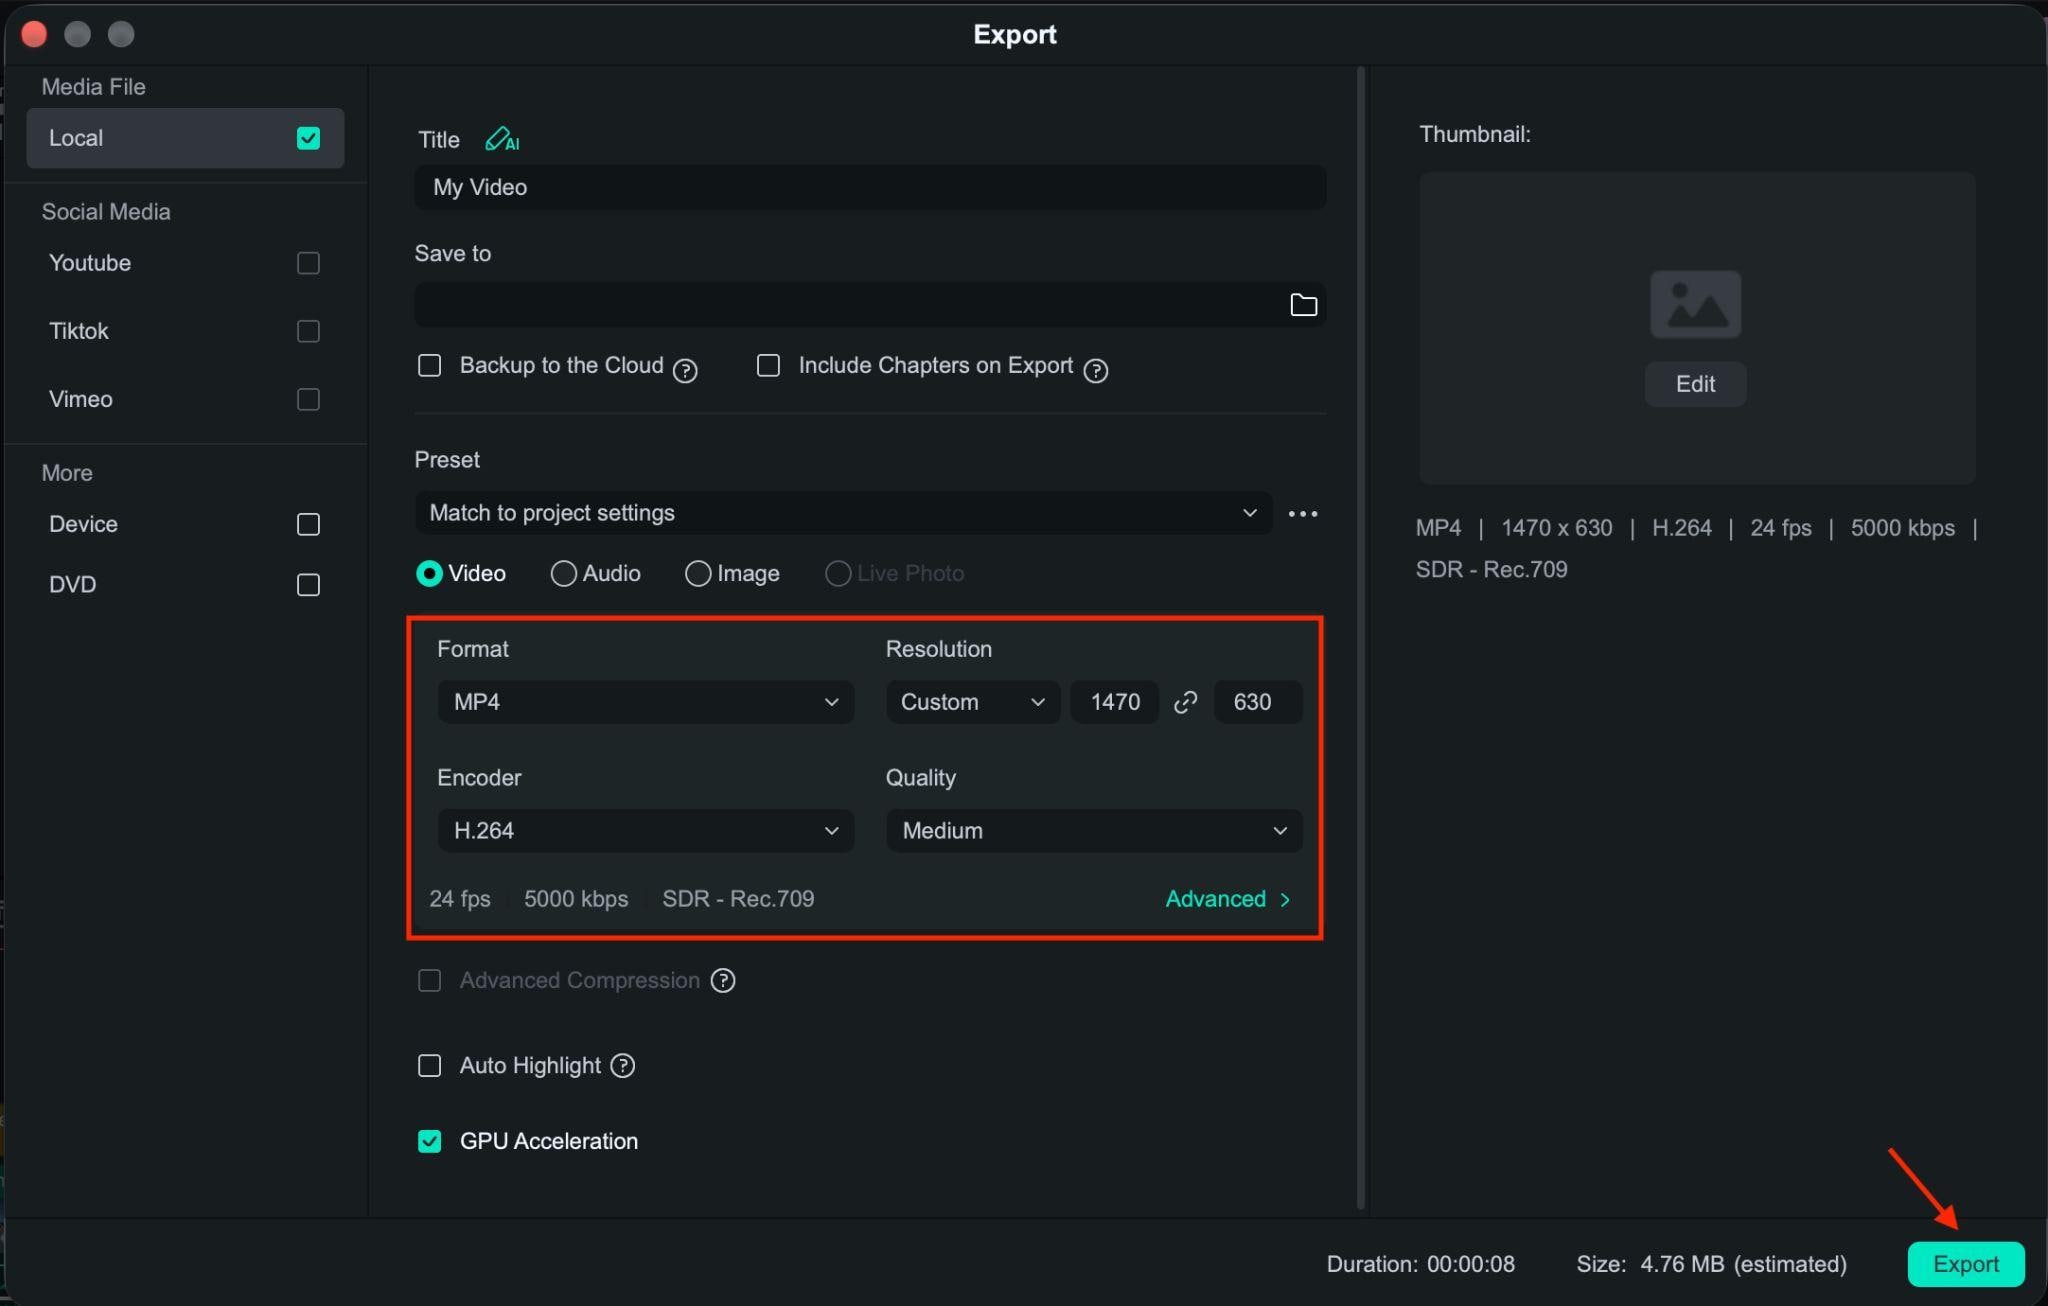The image size is (2048, 1306).
Task: Click the SDR - Rec.709 label below Encoder
Action: click(x=738, y=899)
